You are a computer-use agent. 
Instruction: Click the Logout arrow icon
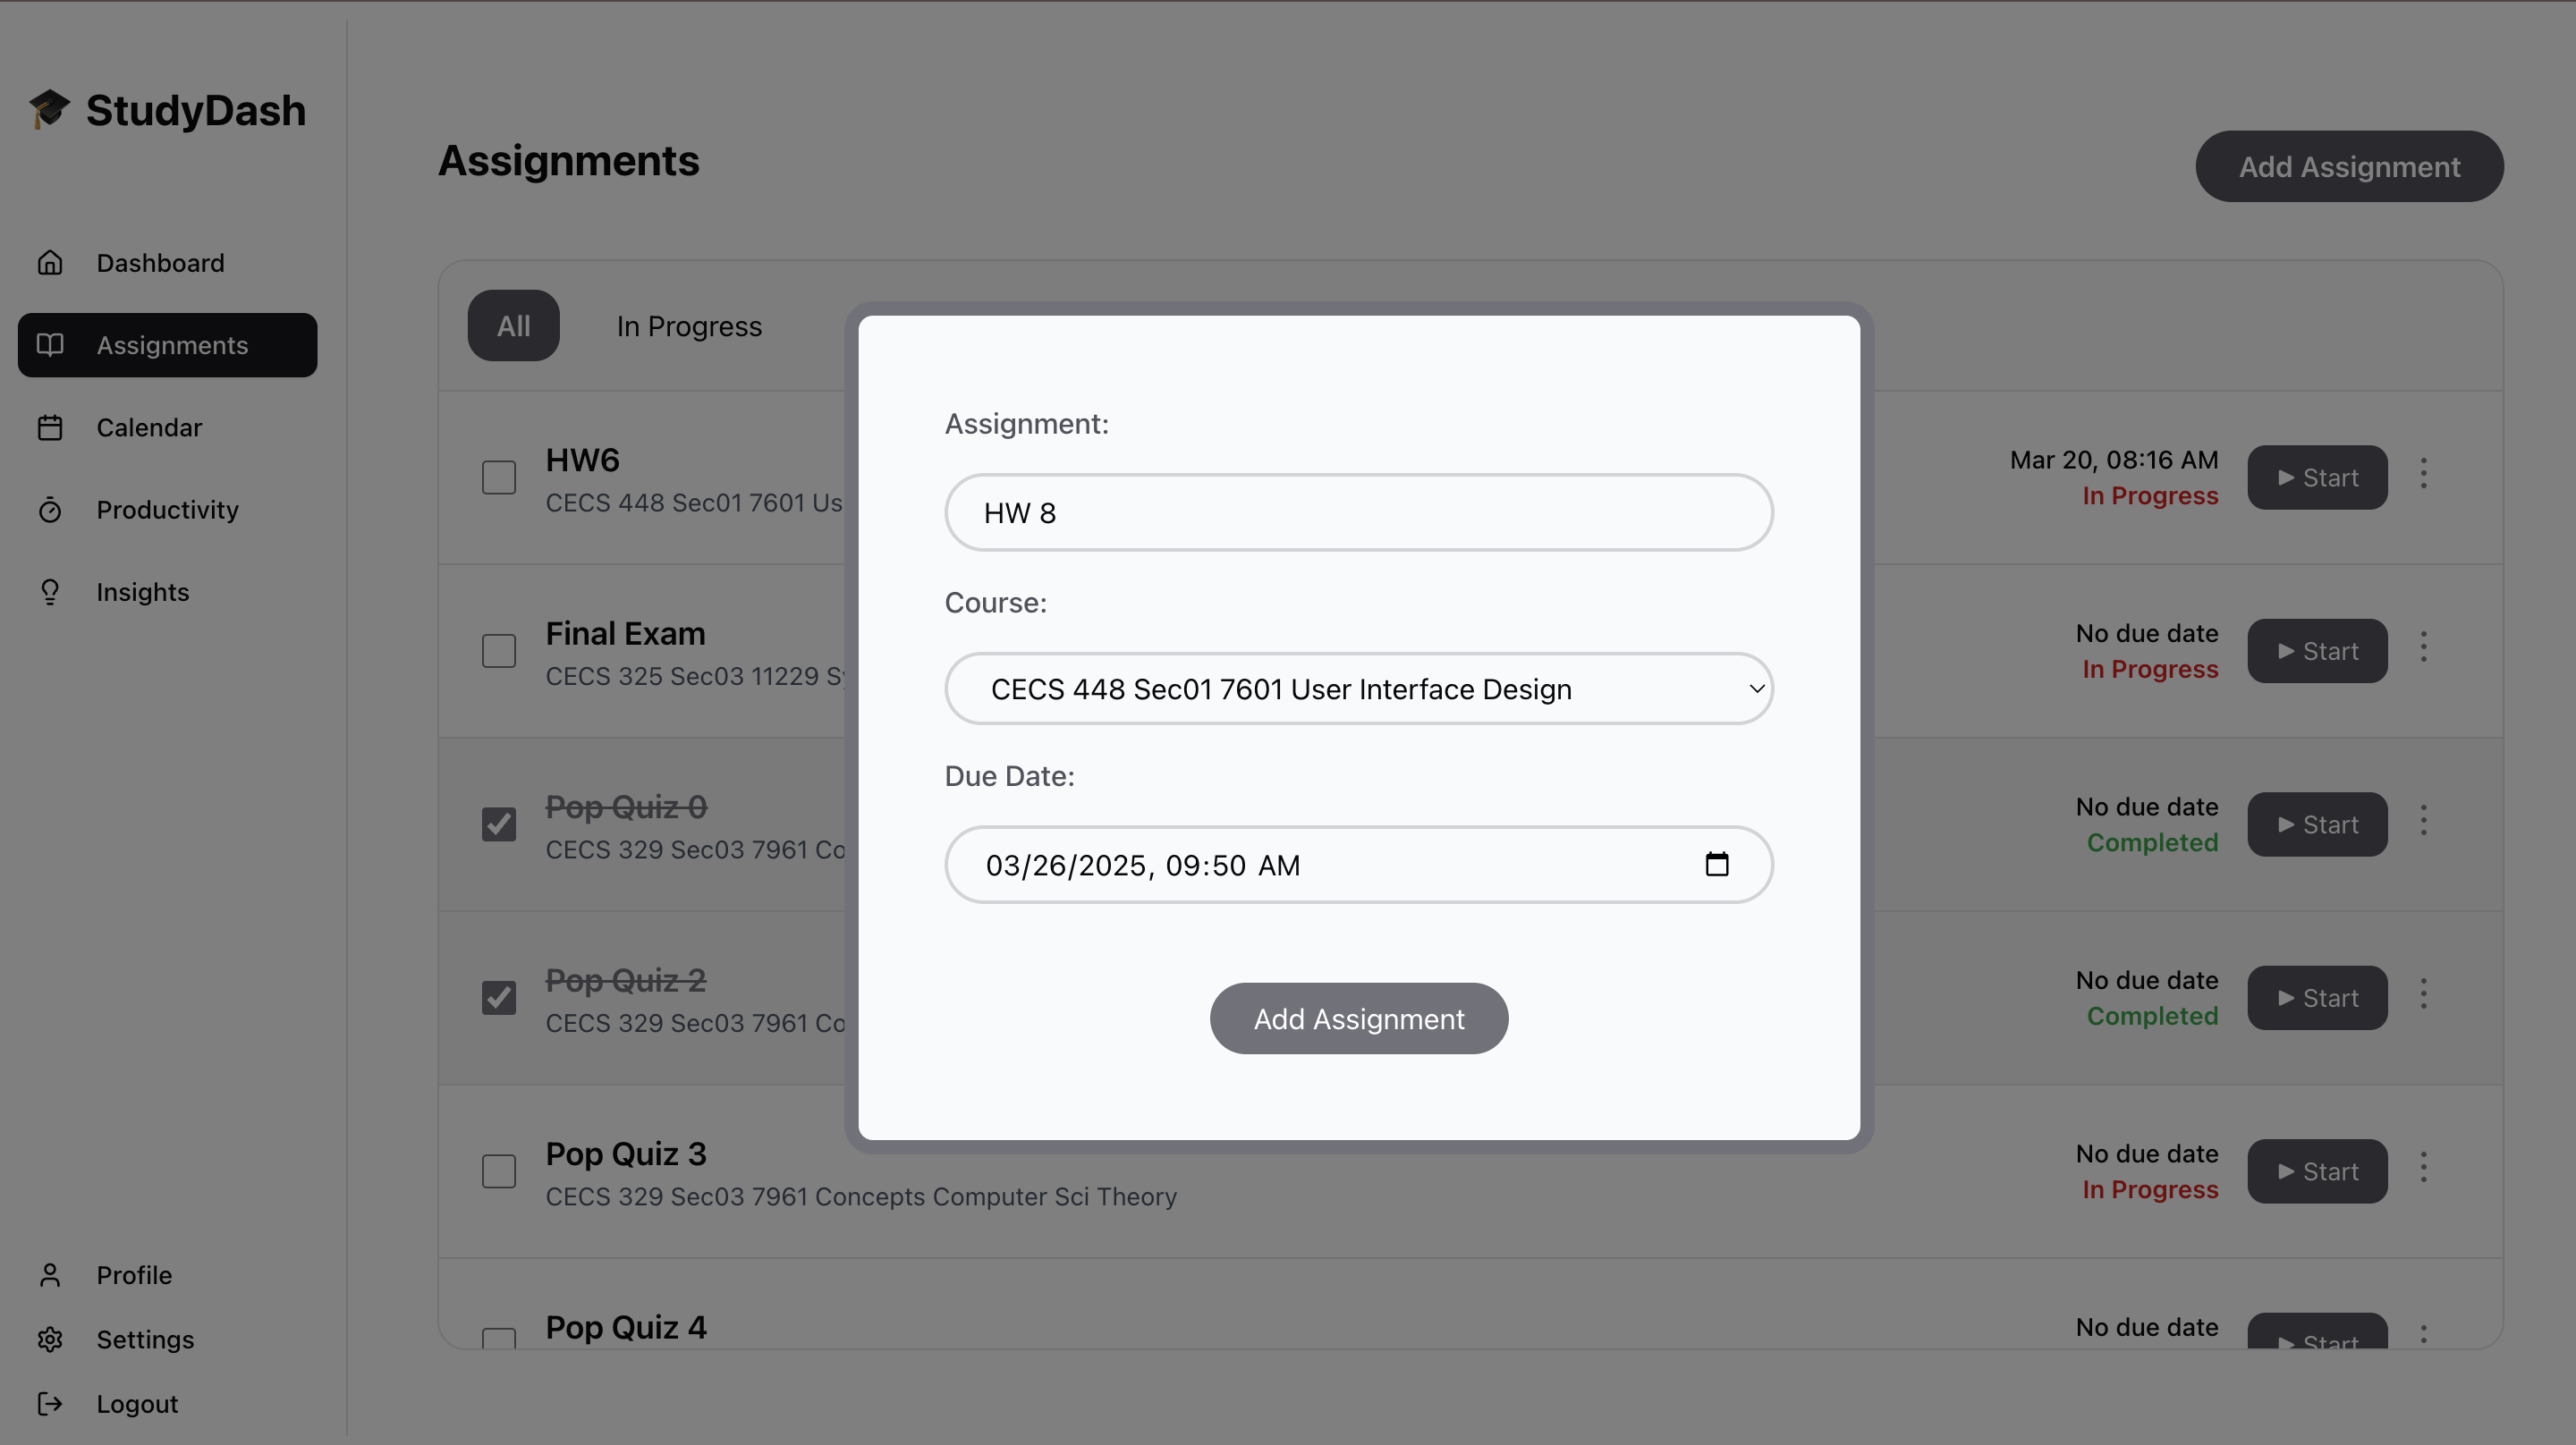pos(50,1404)
